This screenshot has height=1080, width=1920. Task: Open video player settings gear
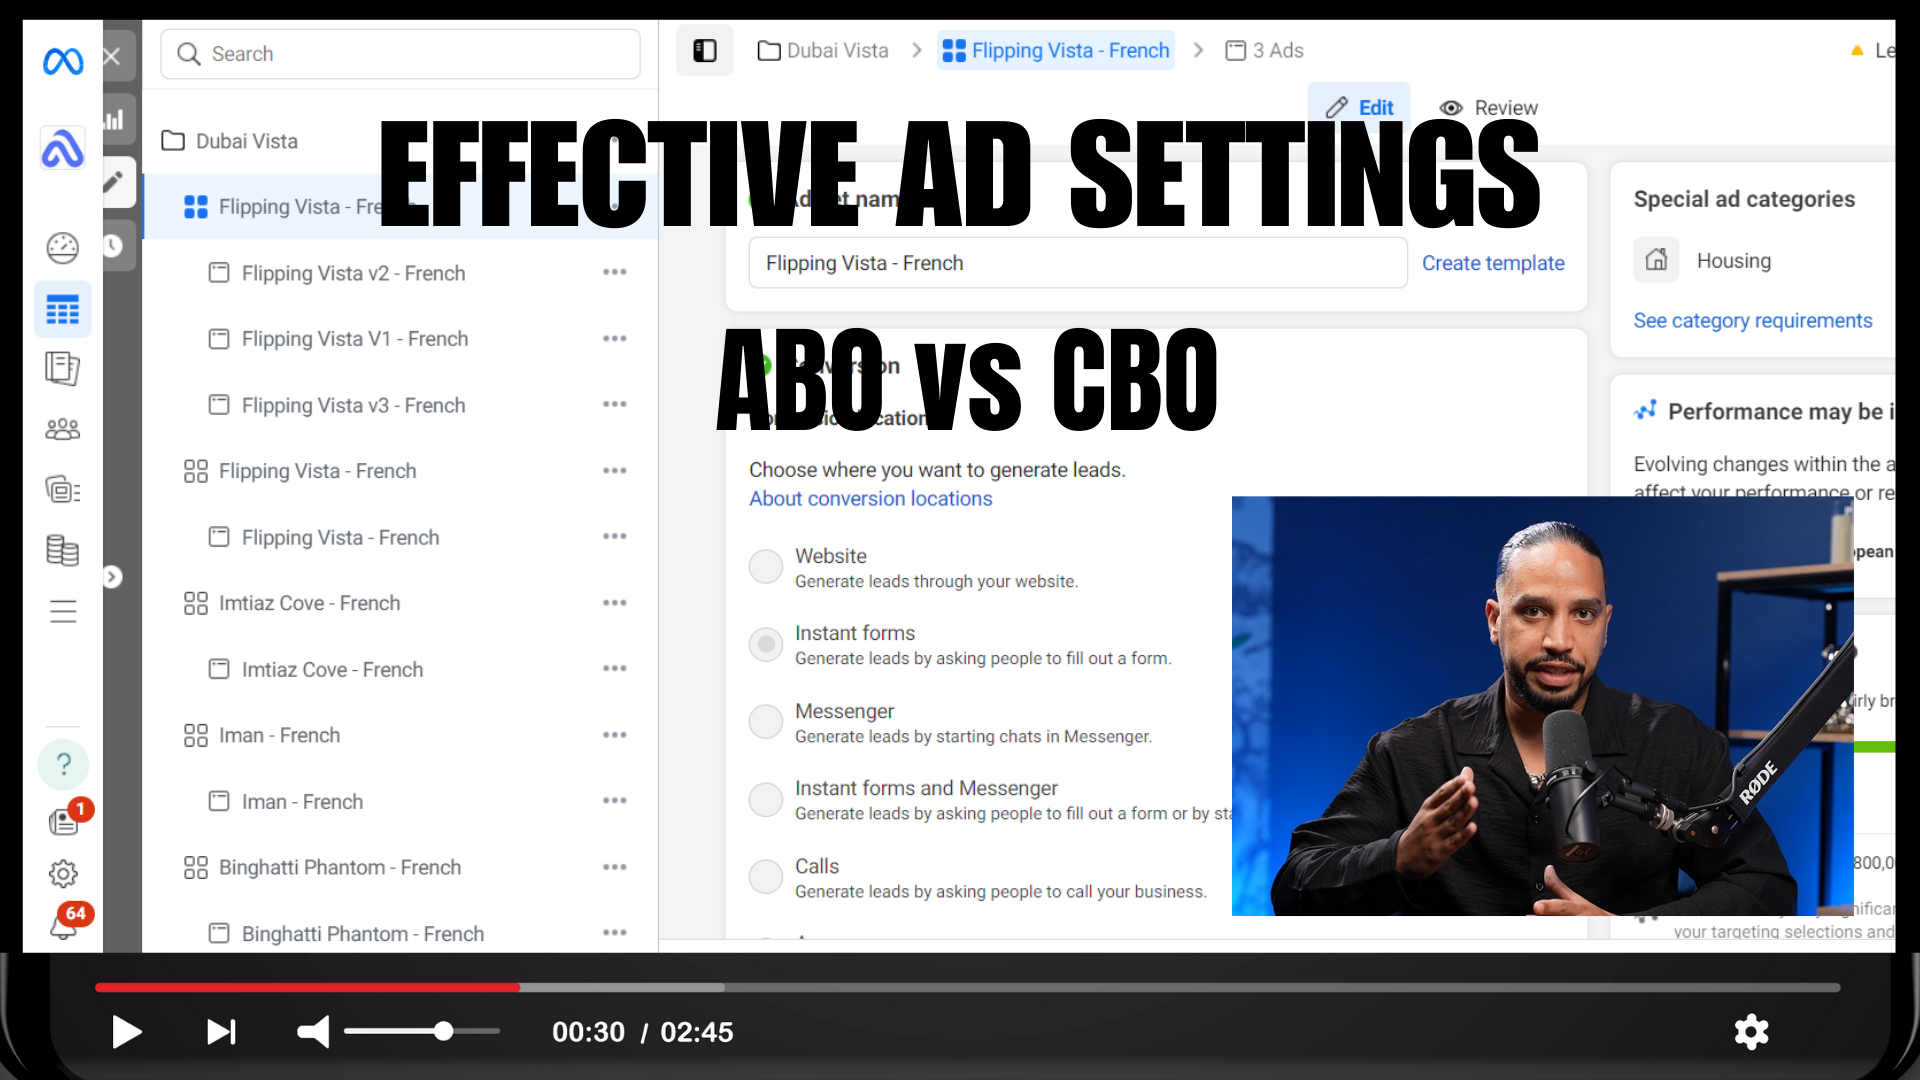coord(1751,1032)
